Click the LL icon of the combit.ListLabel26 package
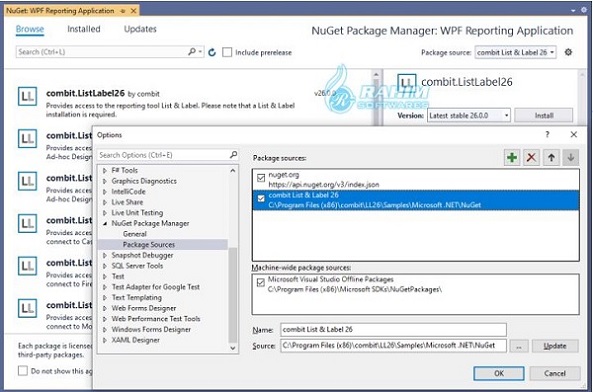Viewport: 593px width, 392px height. tap(28, 96)
